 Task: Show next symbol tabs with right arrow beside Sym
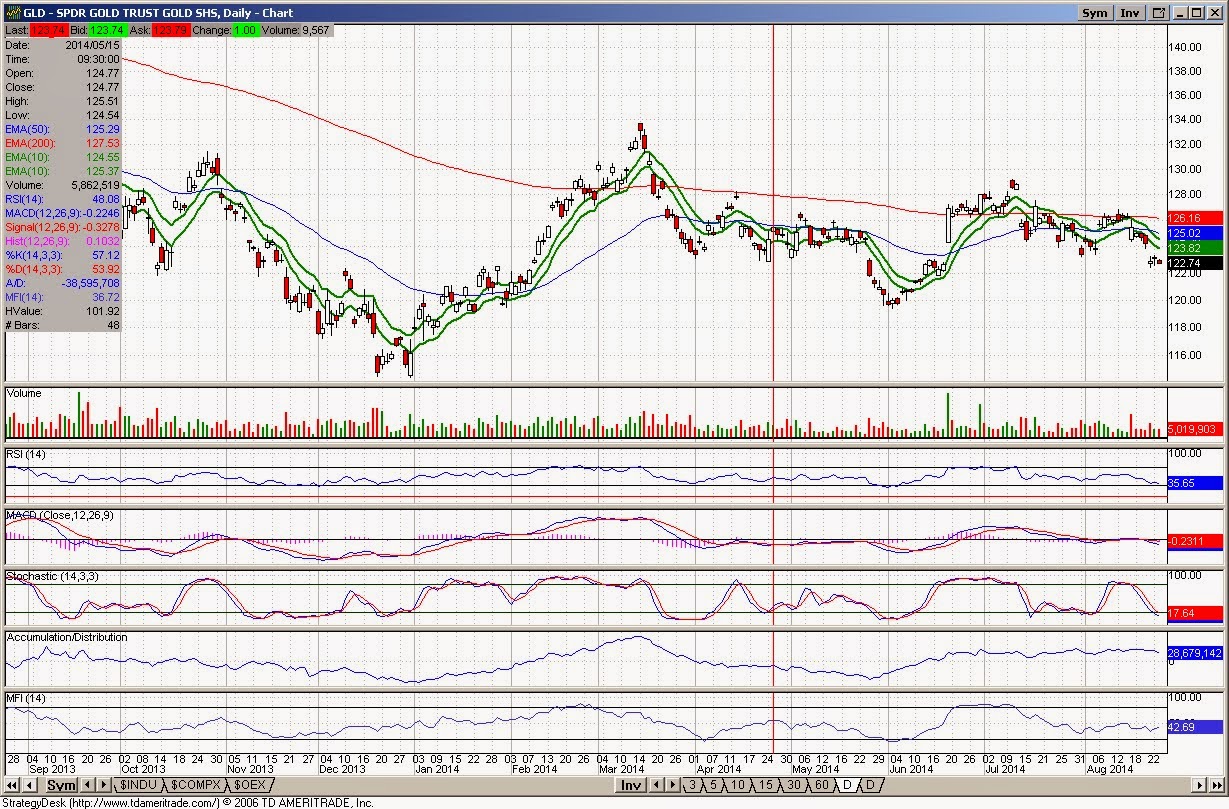point(103,785)
